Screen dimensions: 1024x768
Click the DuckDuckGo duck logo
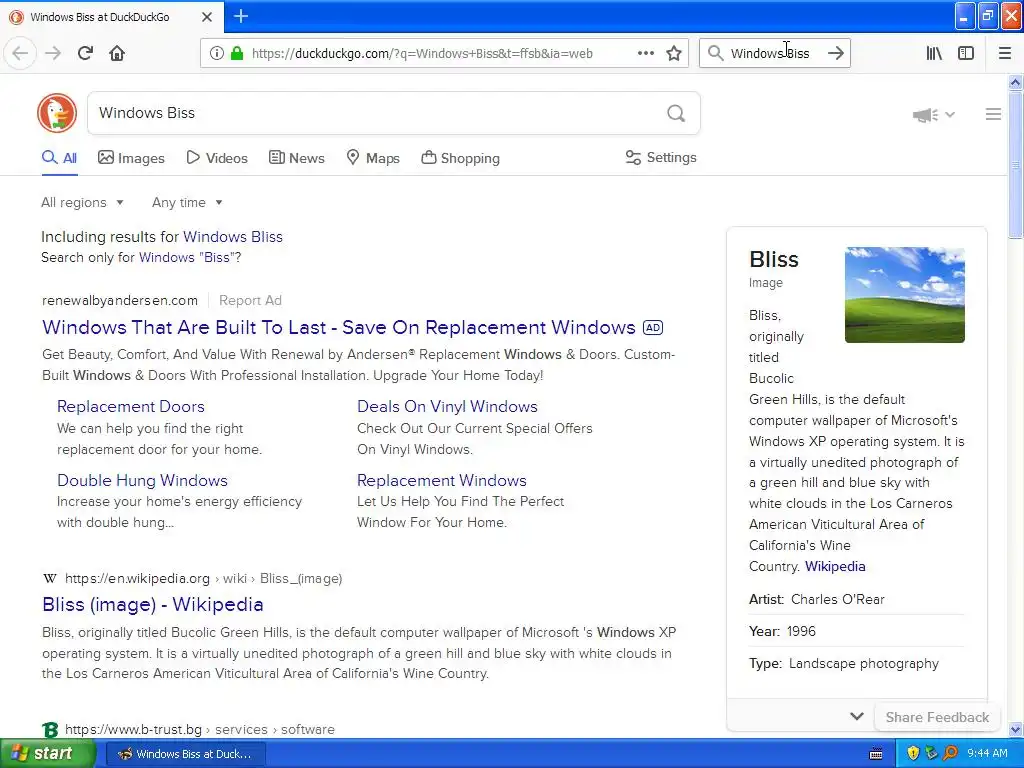pos(57,113)
